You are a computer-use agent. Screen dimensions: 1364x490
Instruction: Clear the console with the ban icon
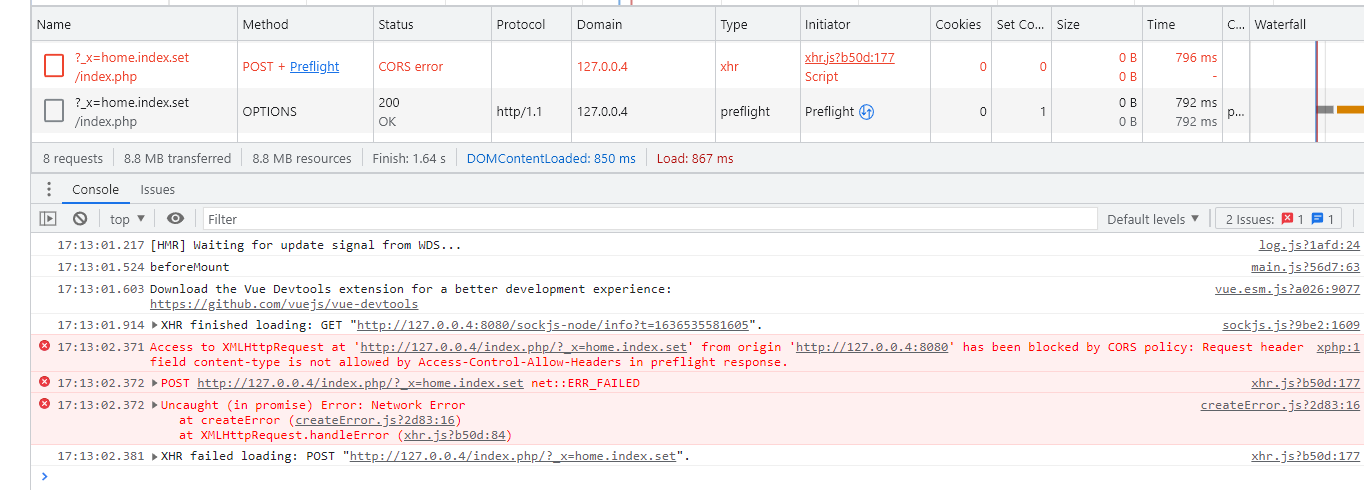pos(80,219)
